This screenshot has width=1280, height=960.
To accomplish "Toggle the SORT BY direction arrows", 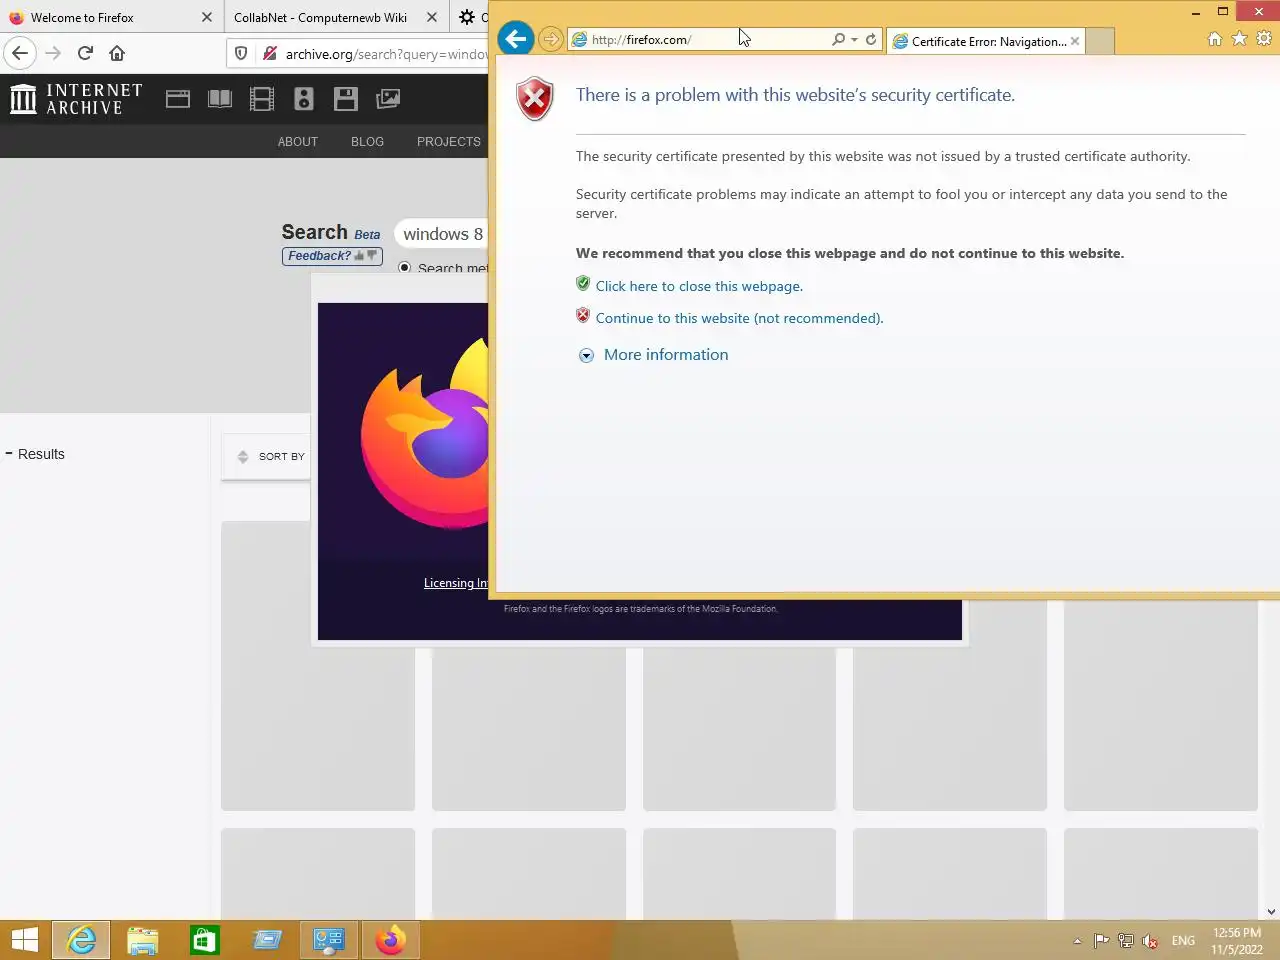I will pyautogui.click(x=242, y=457).
